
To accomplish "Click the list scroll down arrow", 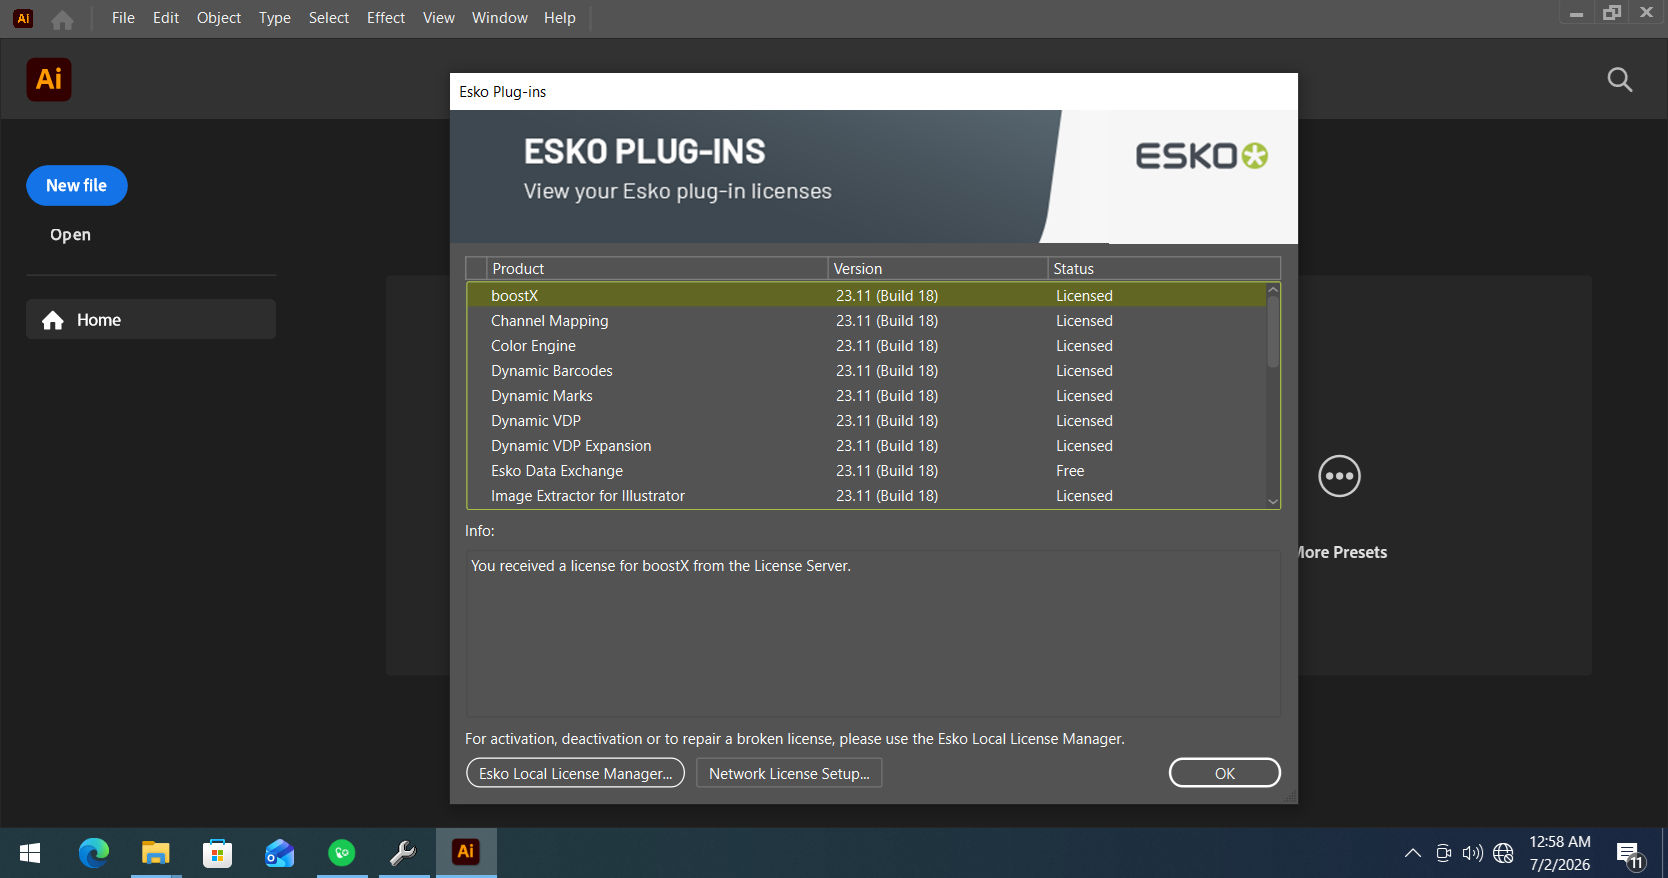I will pos(1273,502).
